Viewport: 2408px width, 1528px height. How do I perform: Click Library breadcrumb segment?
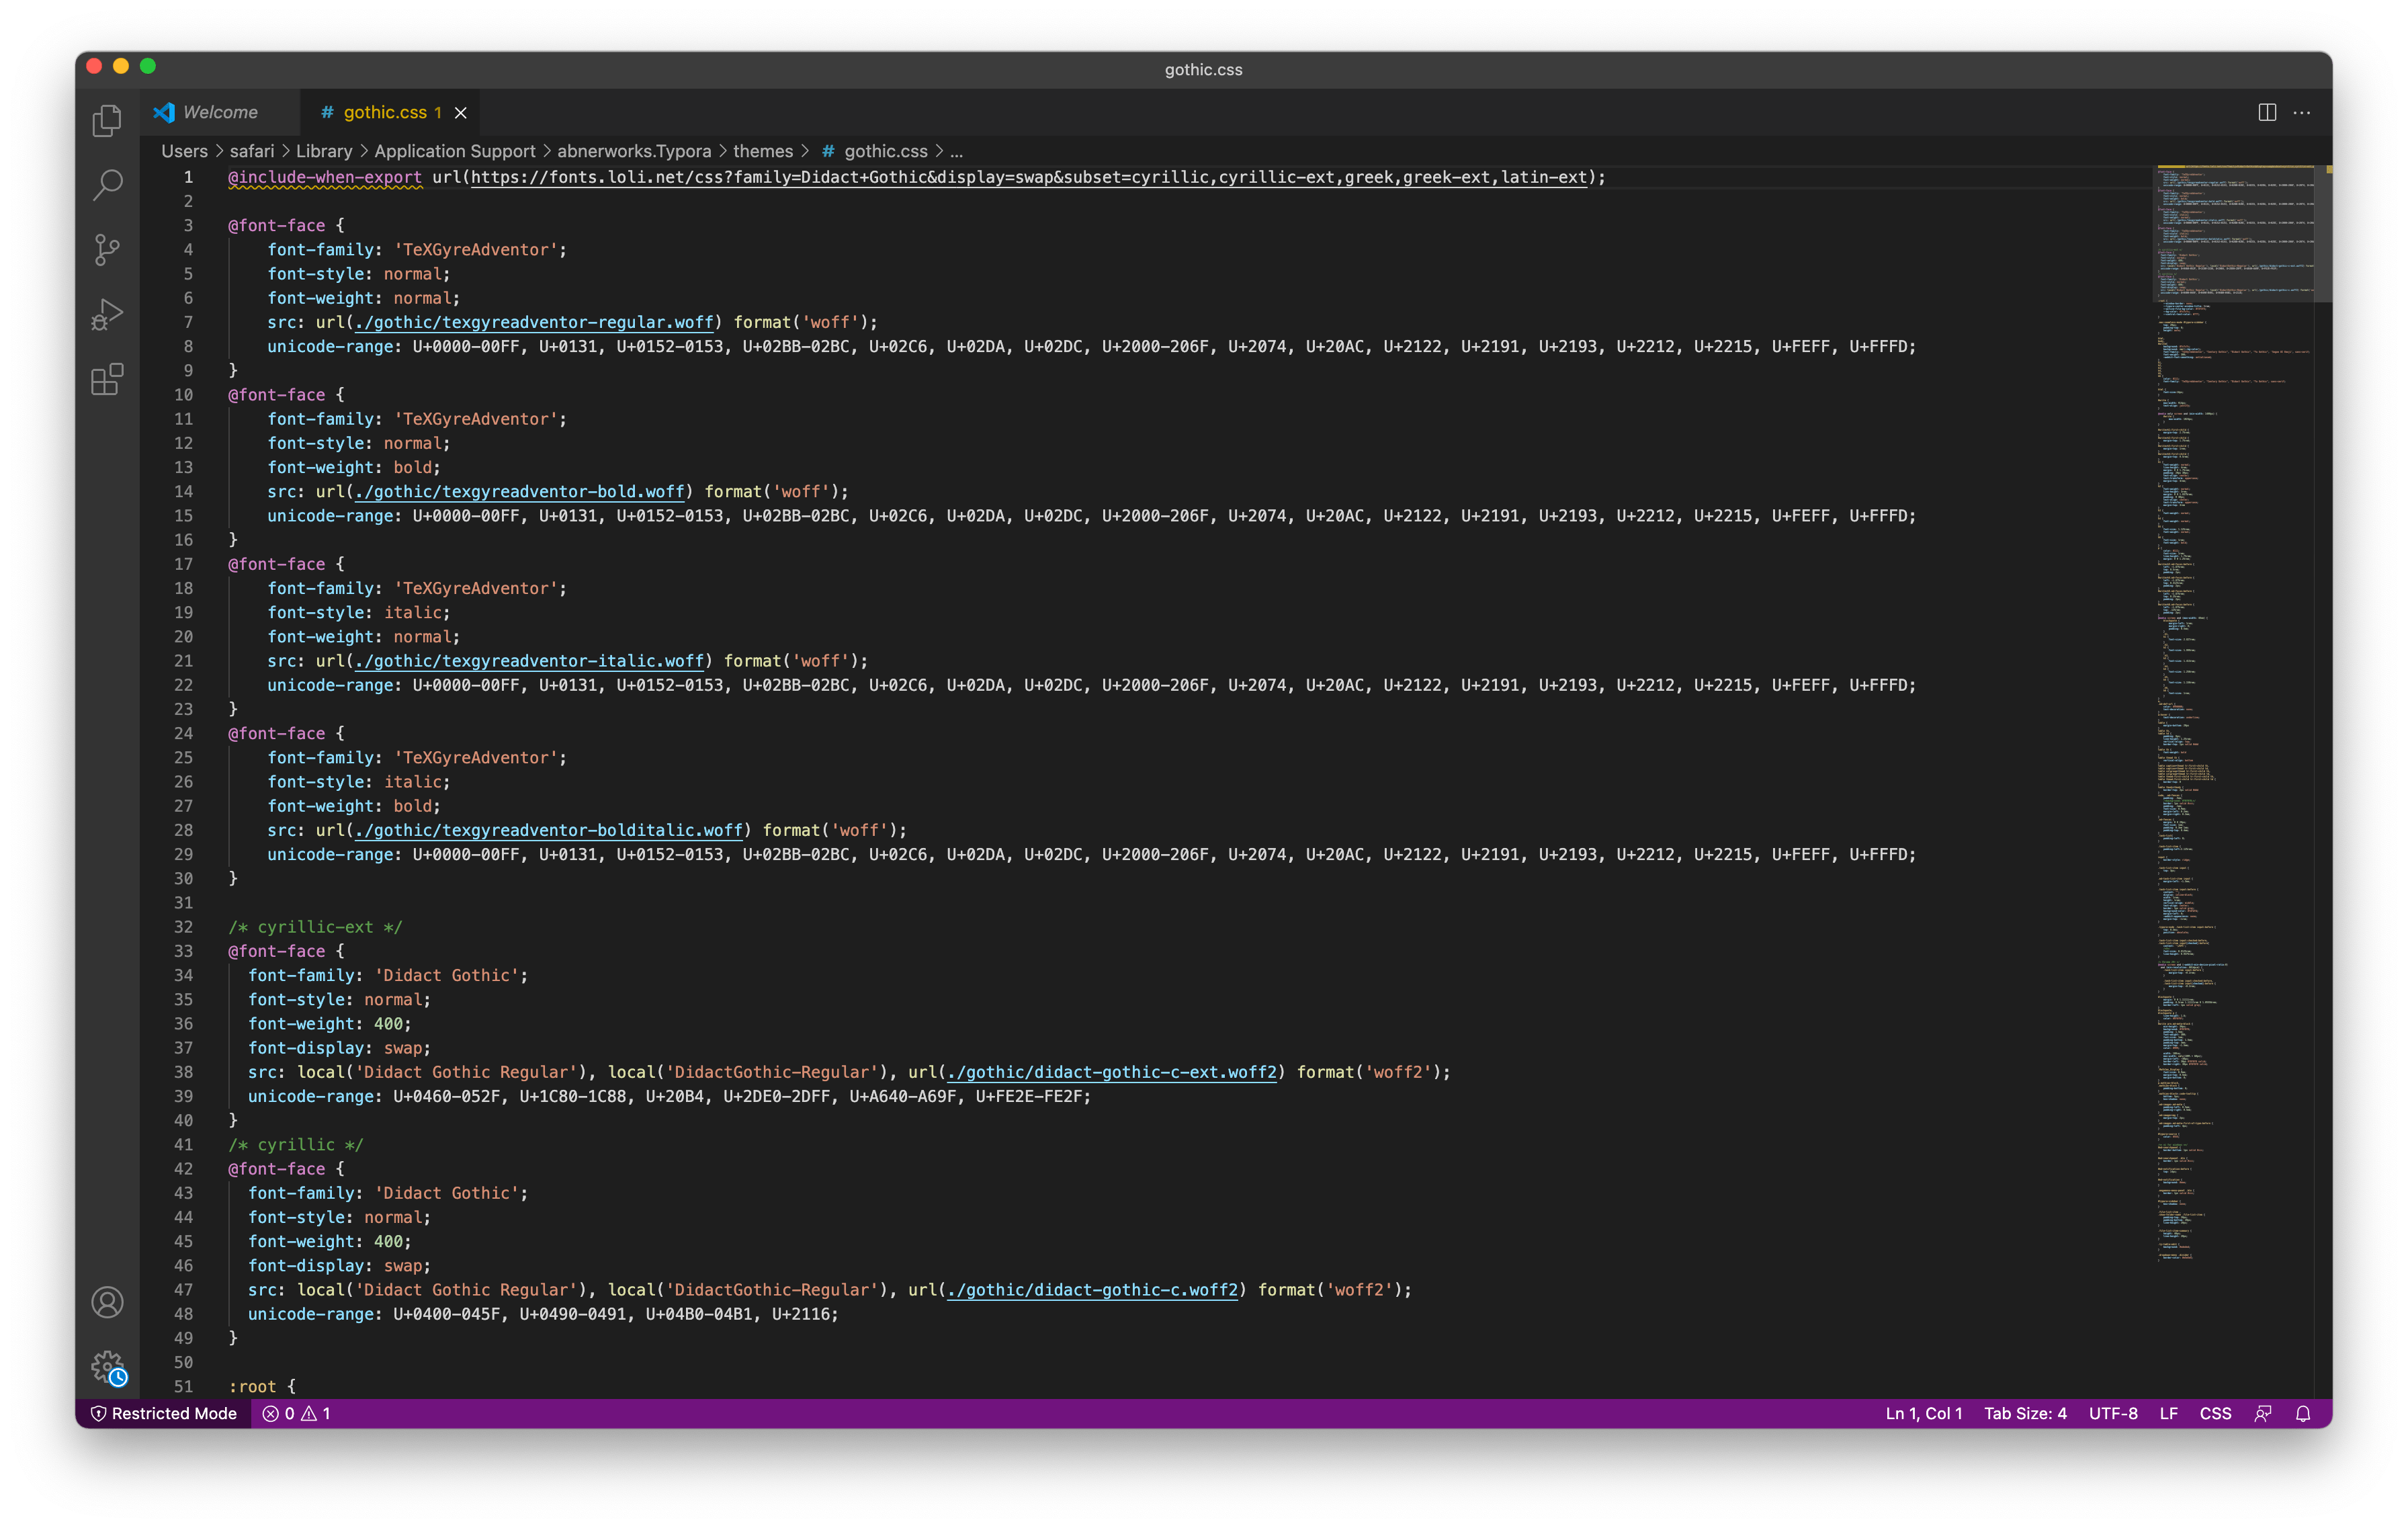[x=324, y=151]
